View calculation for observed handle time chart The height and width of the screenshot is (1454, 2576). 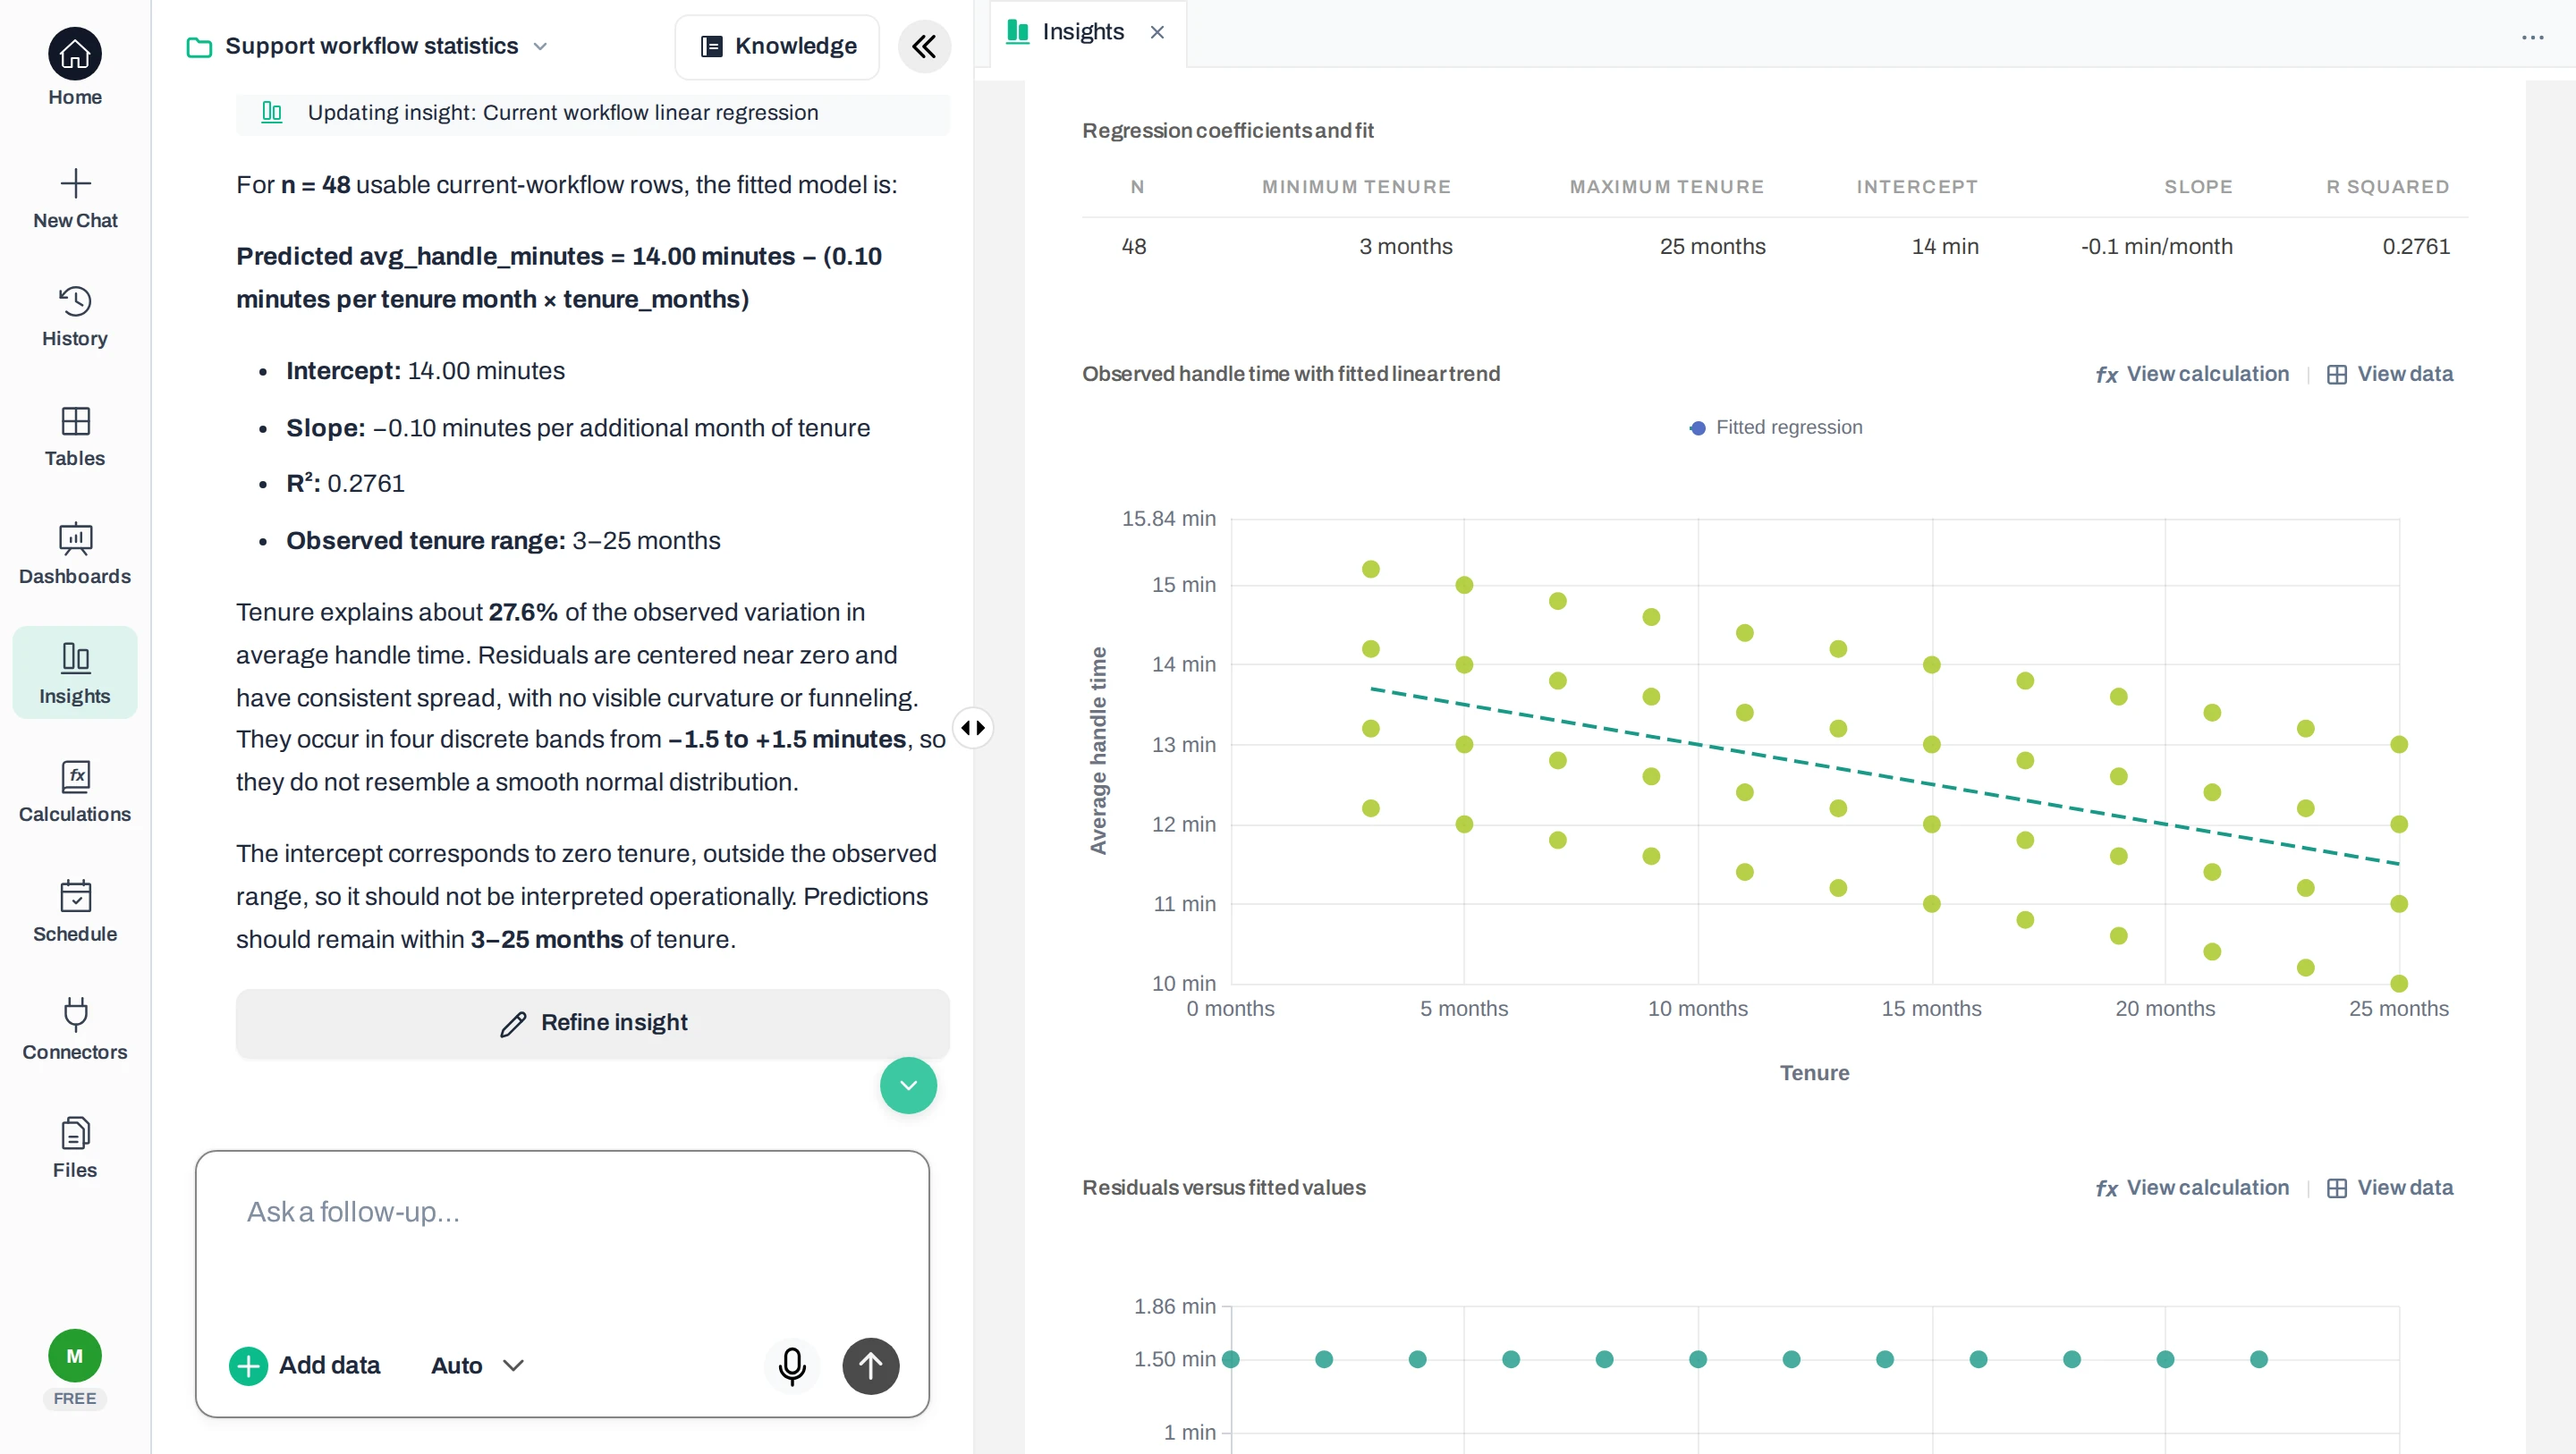click(2192, 374)
